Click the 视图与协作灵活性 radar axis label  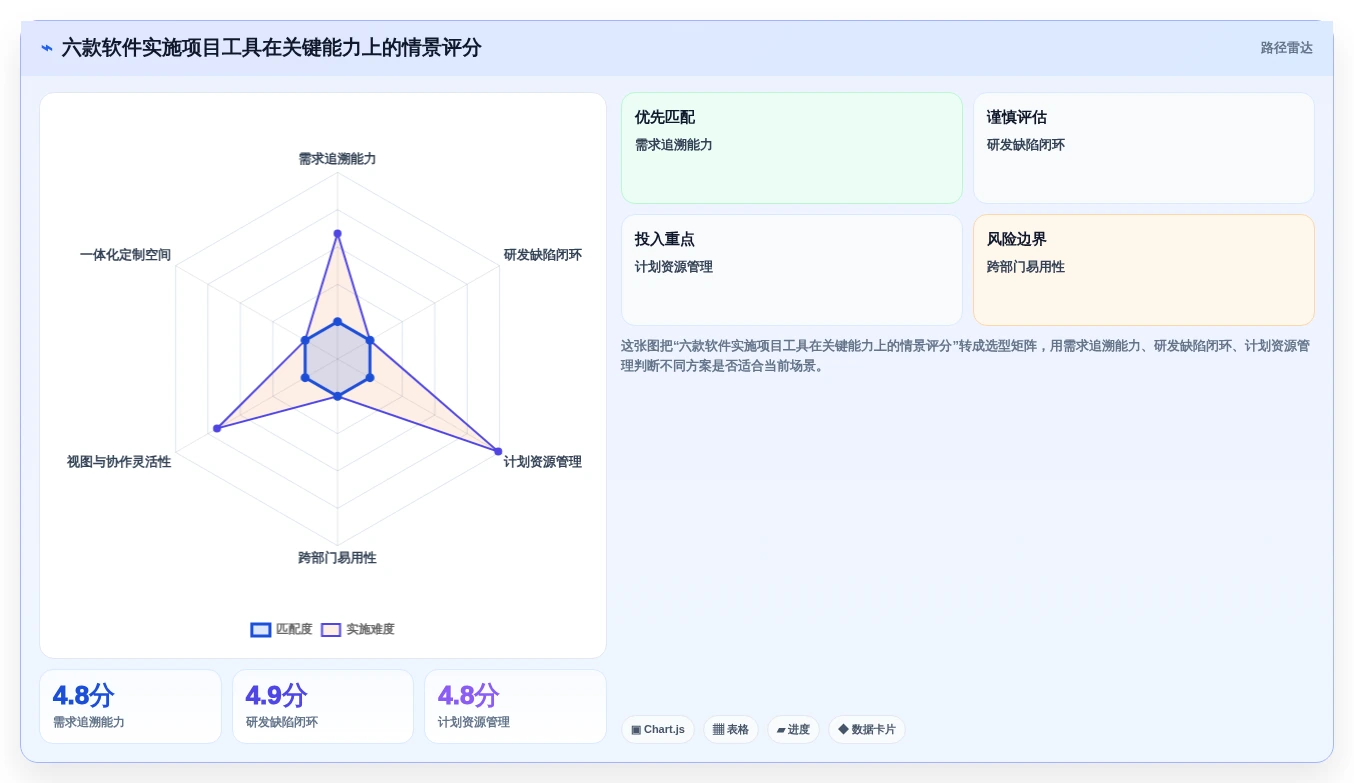pos(119,462)
